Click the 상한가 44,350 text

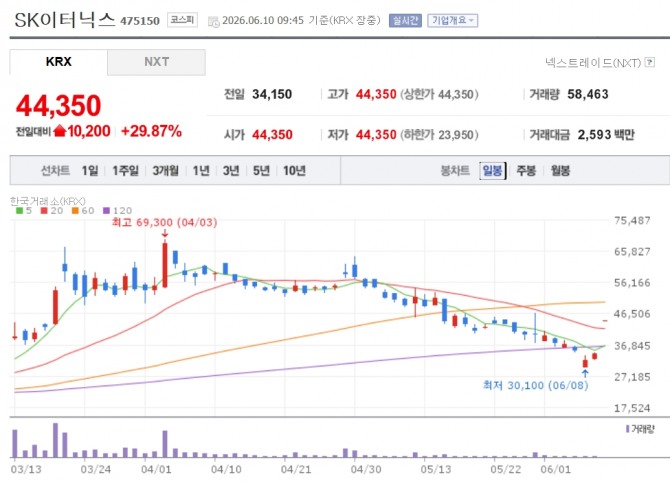(x=439, y=94)
